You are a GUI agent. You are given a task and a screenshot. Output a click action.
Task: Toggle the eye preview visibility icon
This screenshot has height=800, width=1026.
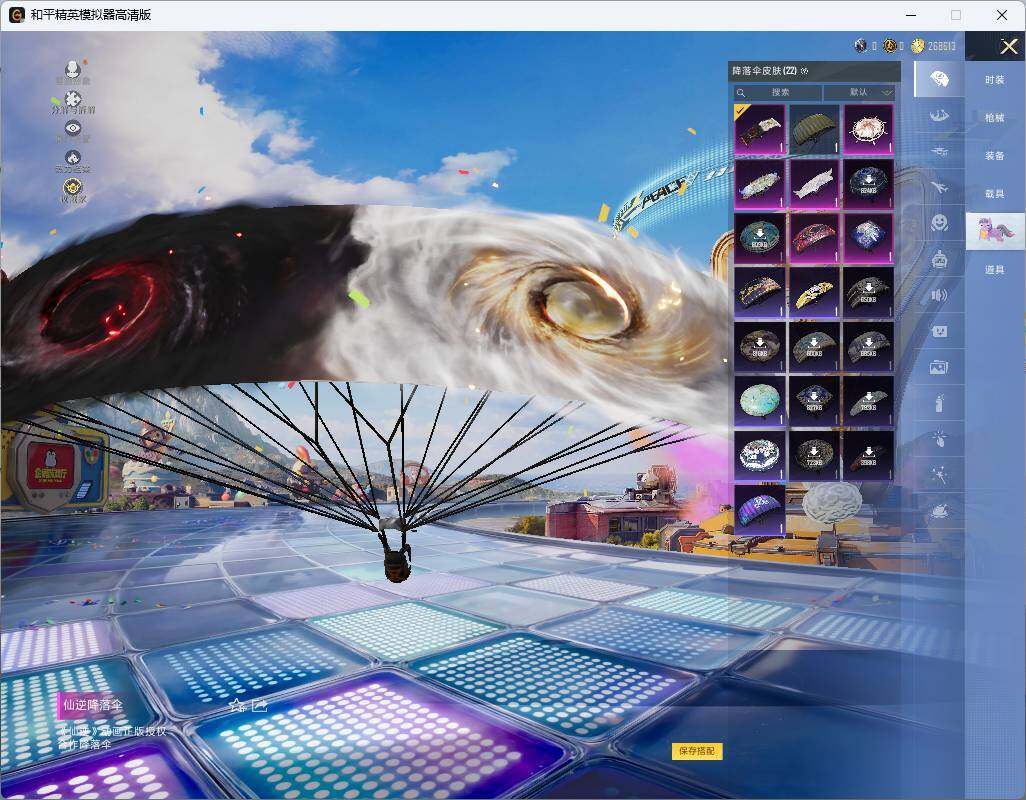73,130
